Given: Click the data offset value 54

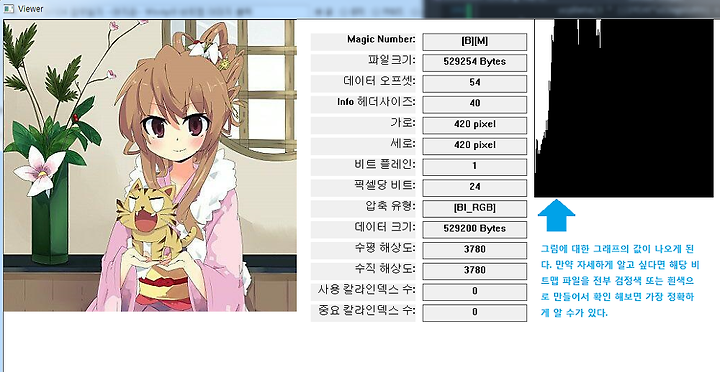Looking at the screenshot, I should click(x=474, y=83).
